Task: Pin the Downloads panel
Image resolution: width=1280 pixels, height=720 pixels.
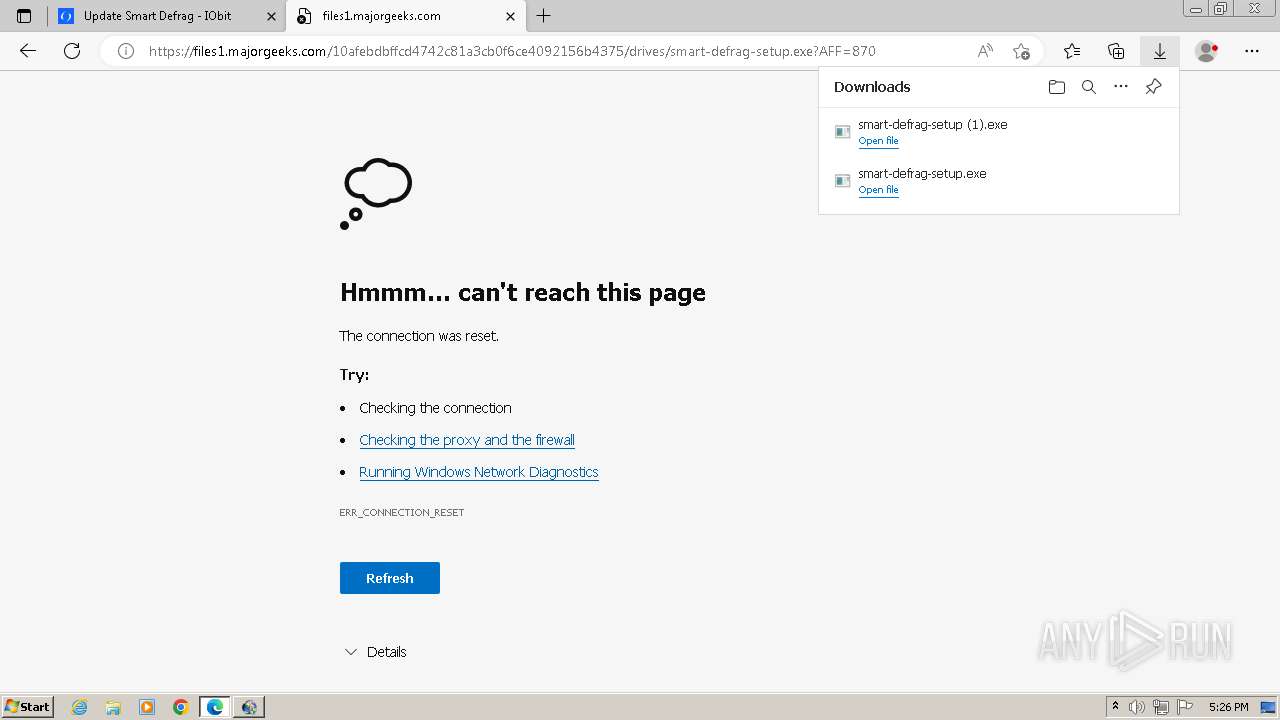Action: pos(1153,87)
